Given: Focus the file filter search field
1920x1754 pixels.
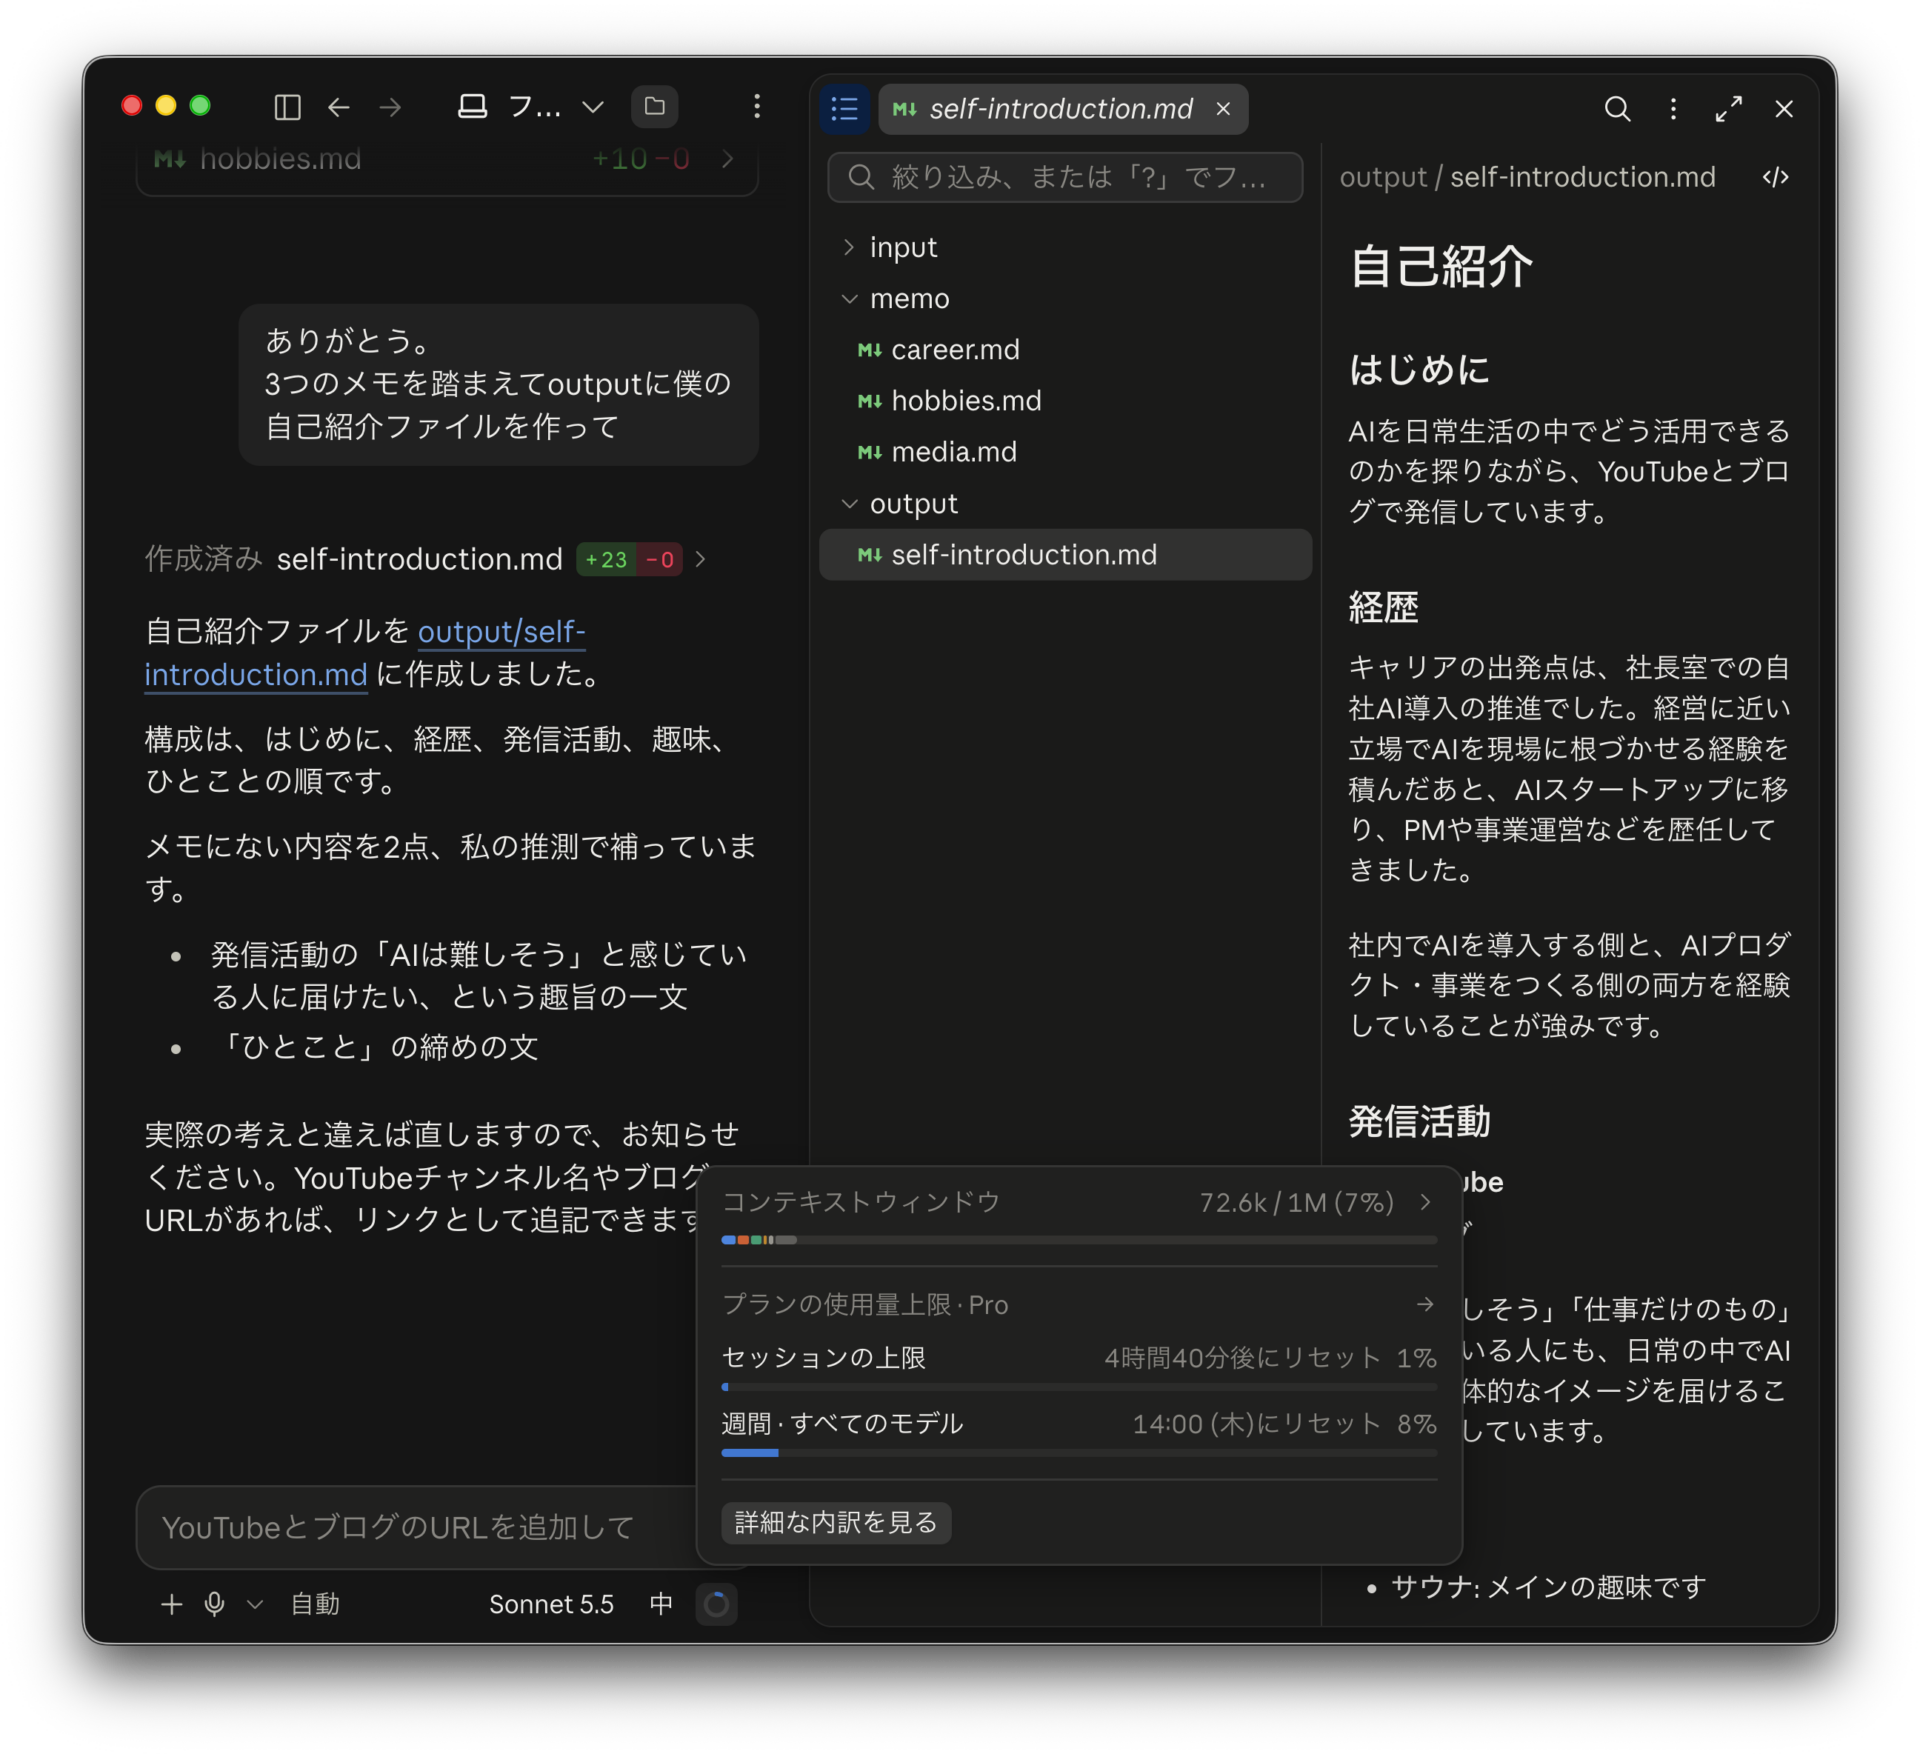Looking at the screenshot, I should (x=1065, y=177).
